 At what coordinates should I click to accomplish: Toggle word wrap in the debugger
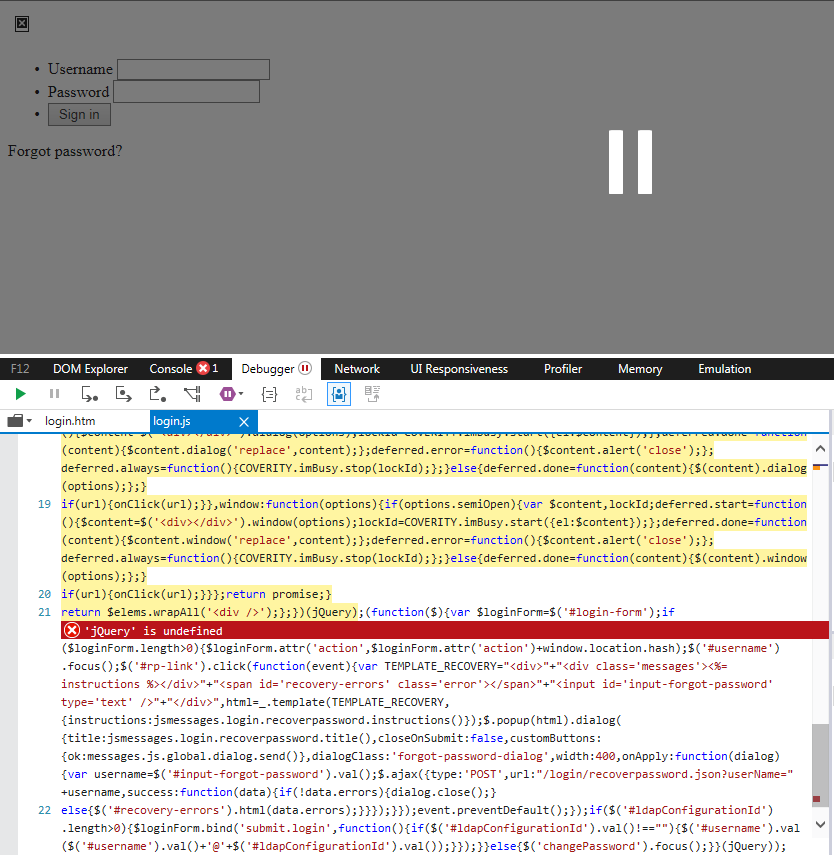click(x=303, y=394)
